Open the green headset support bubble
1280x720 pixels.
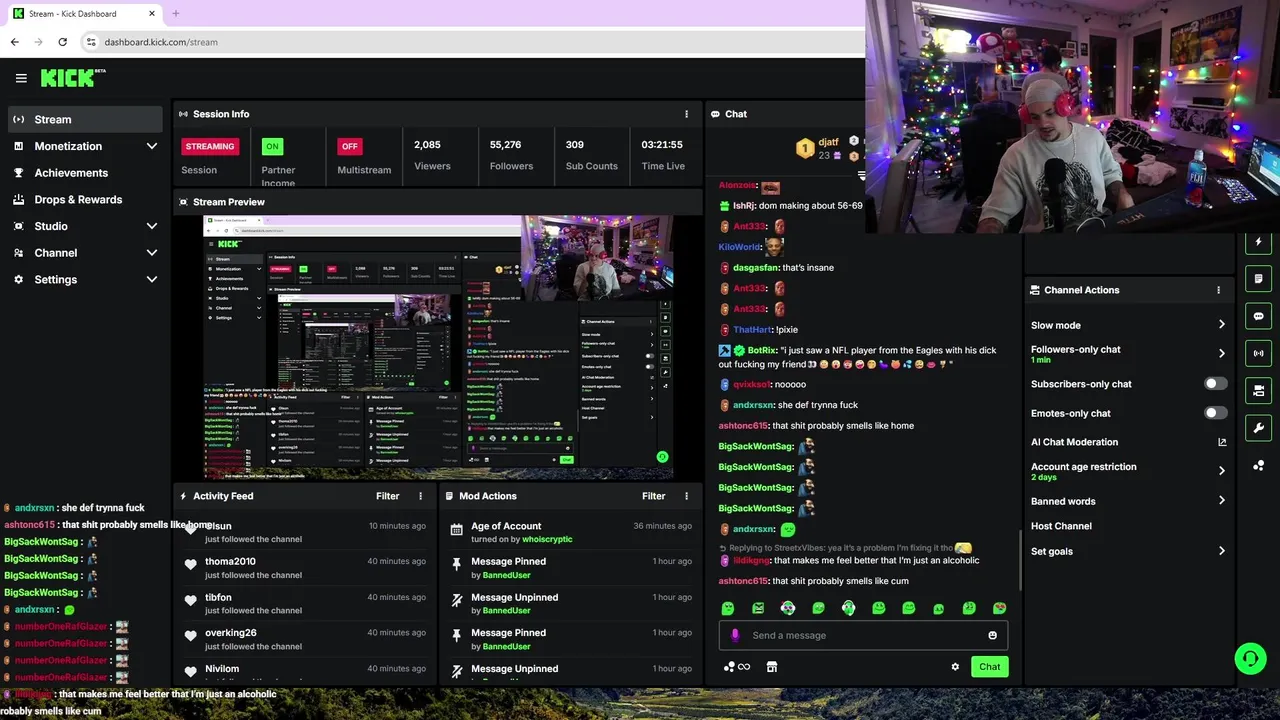pos(1250,658)
